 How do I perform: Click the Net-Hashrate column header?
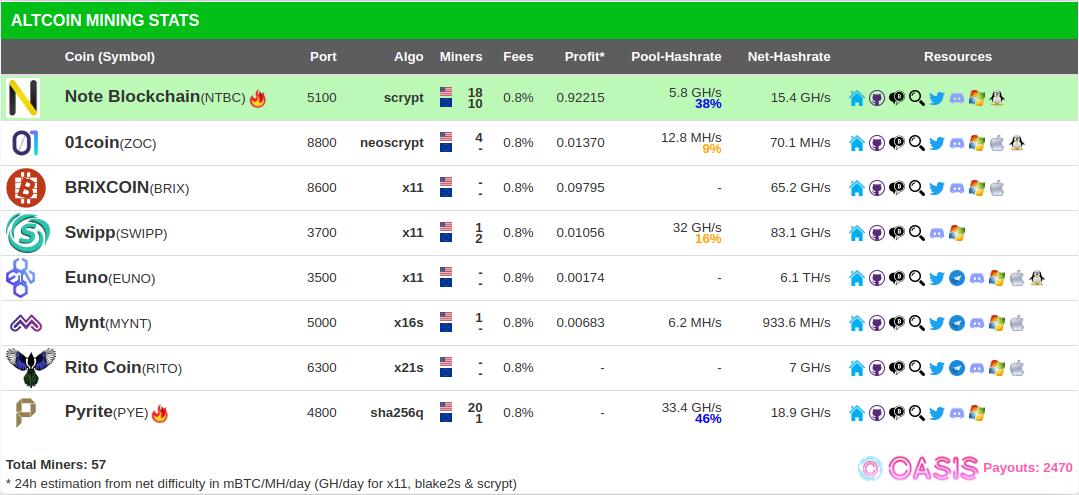pyautogui.click(x=789, y=56)
